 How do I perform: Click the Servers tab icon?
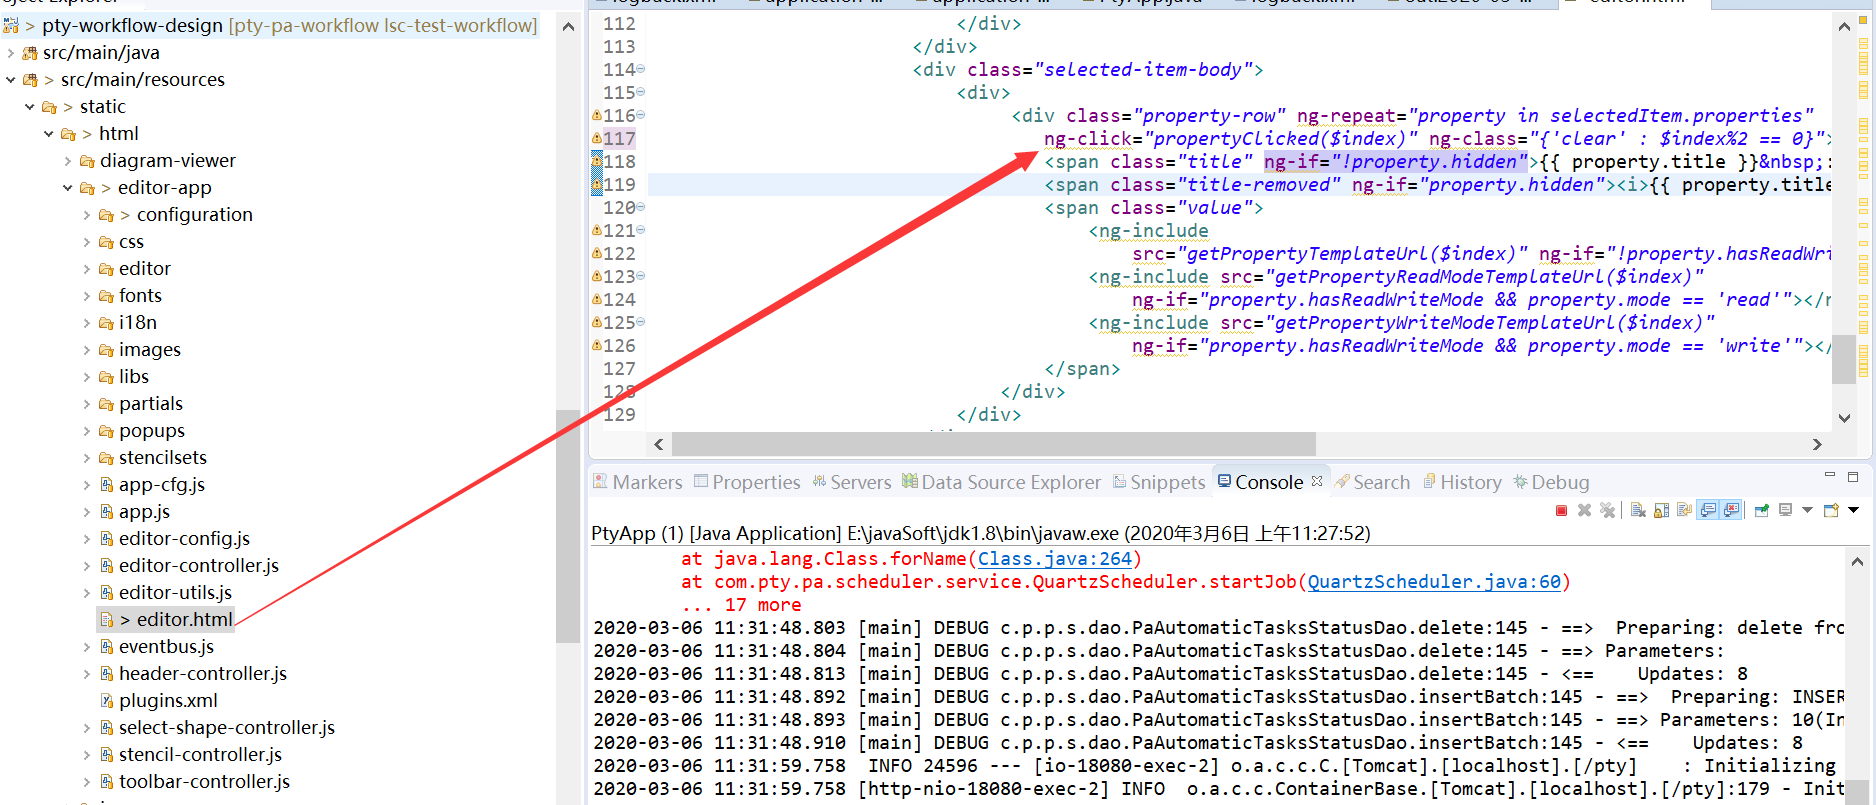coord(819,482)
